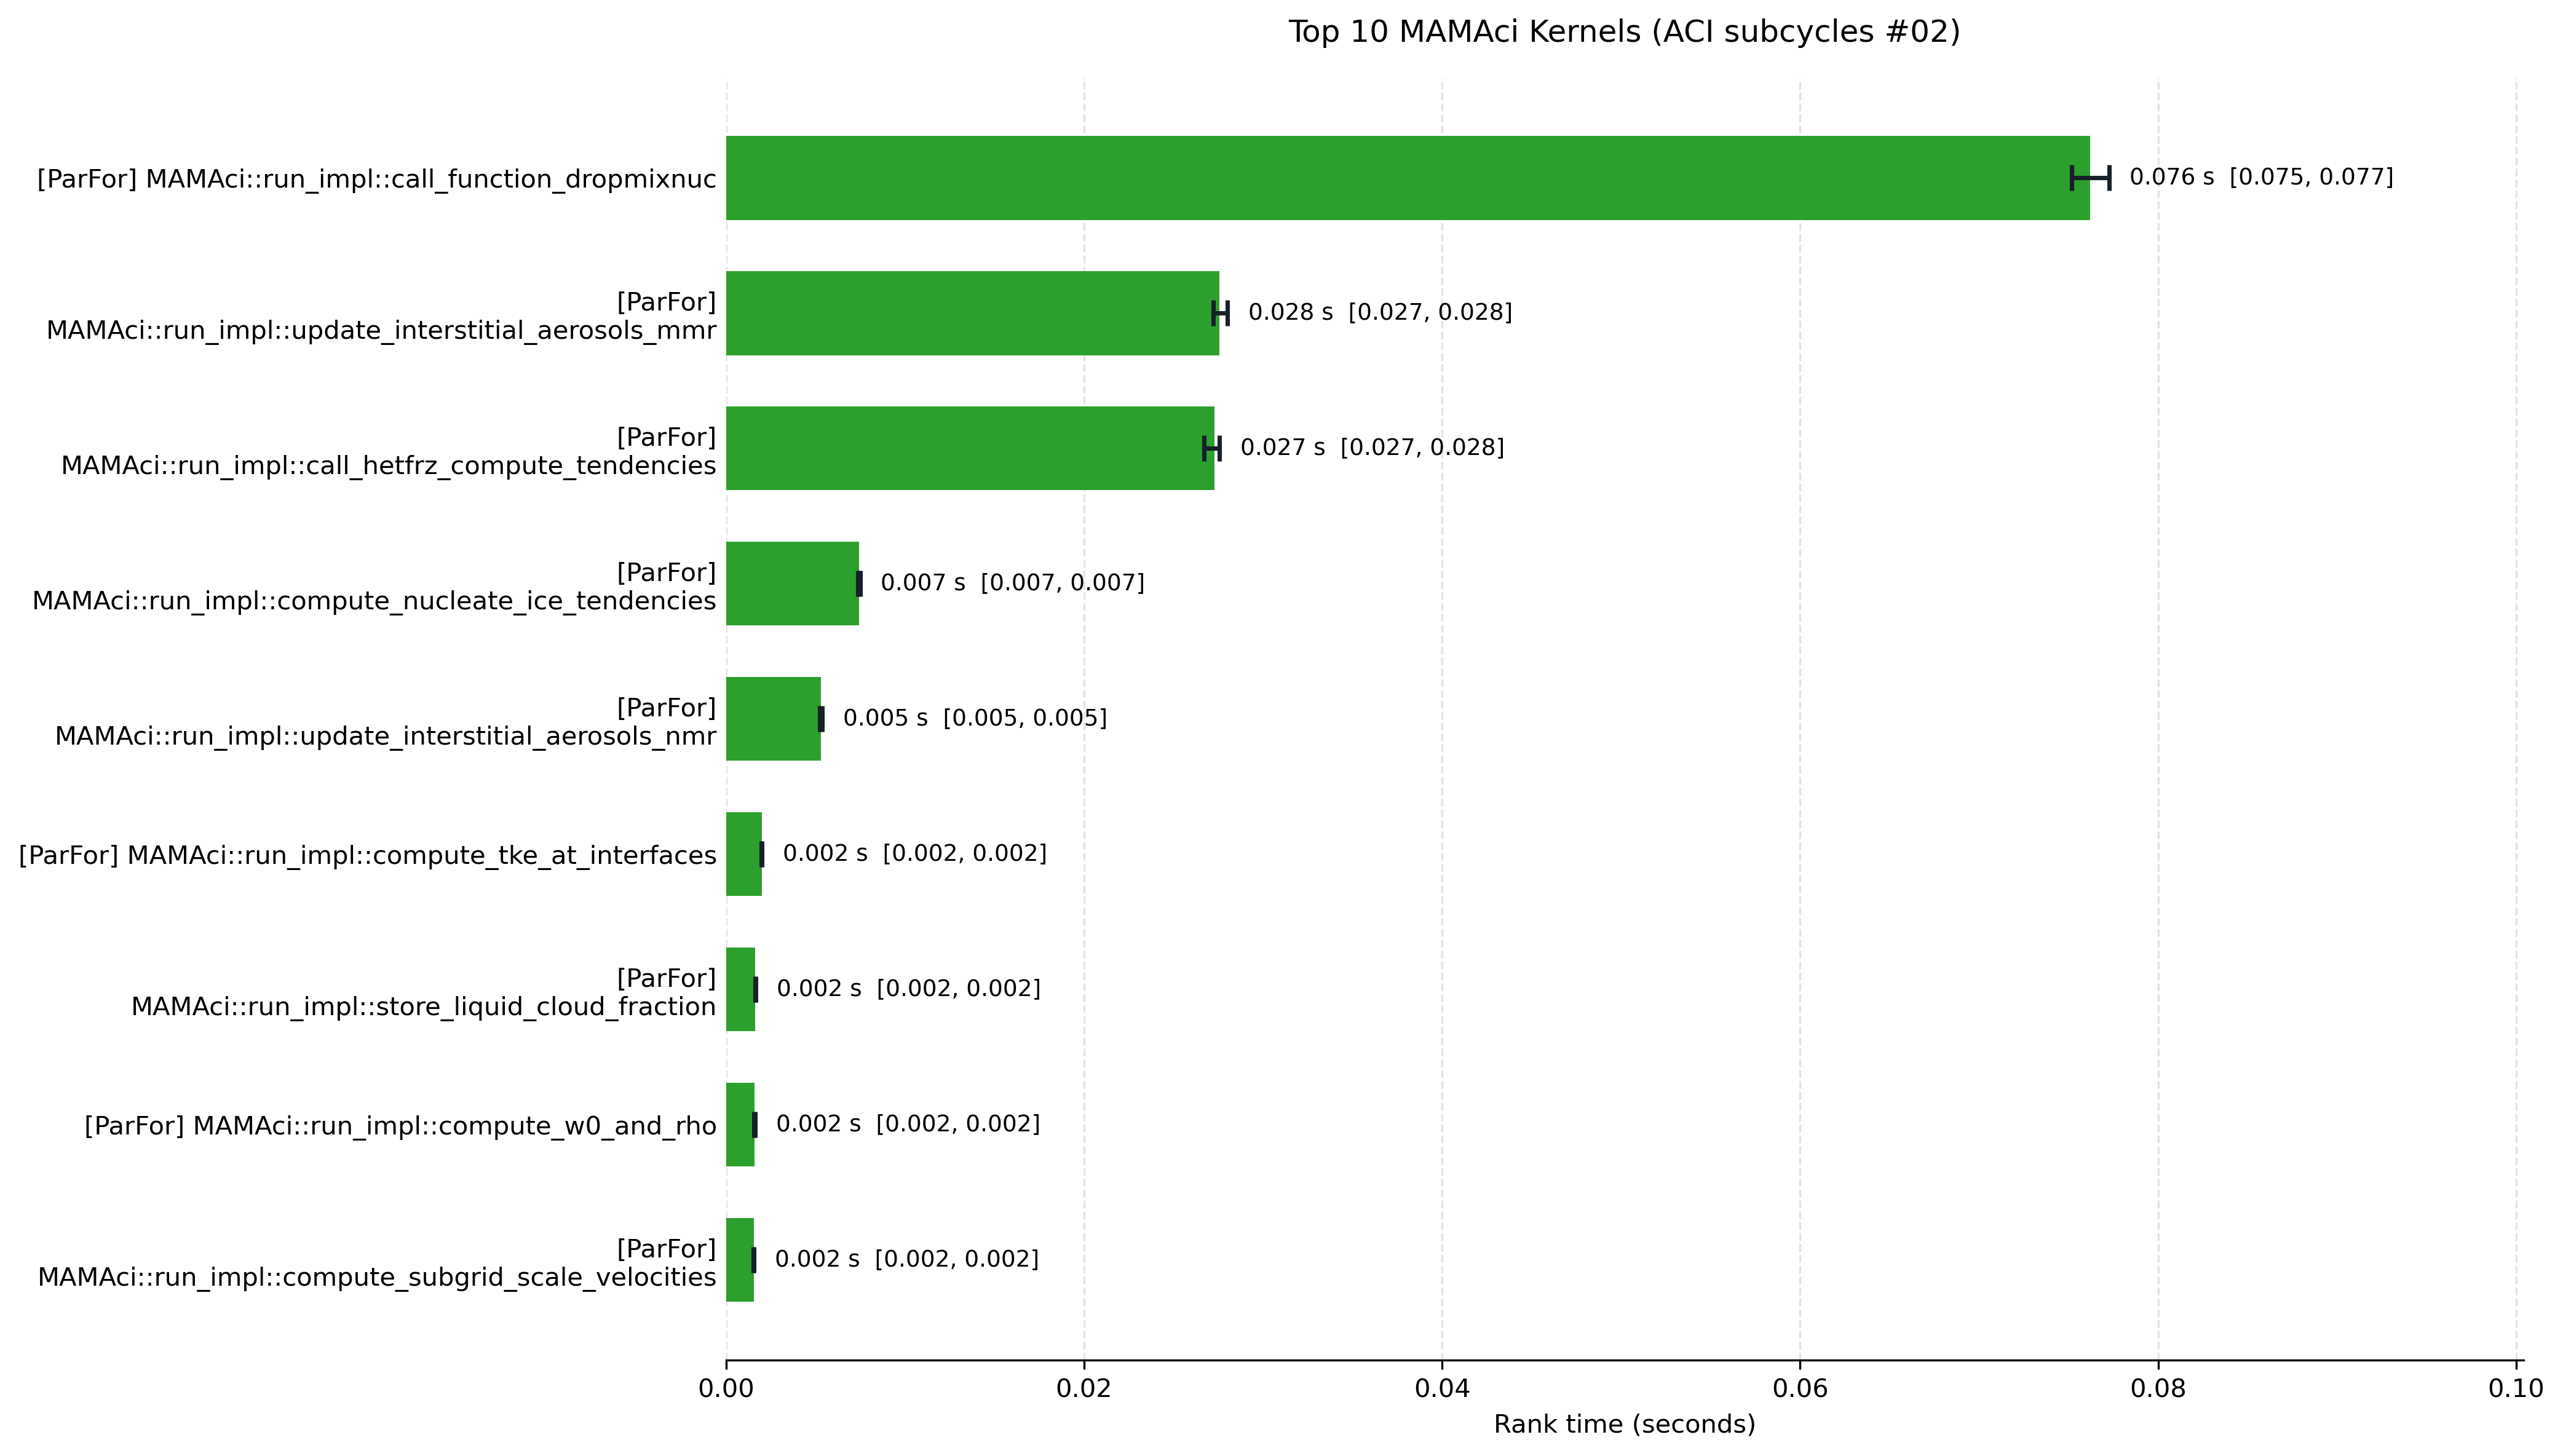2563x1456 pixels.
Task: Click the update_interstitial_aerosols_nmr bar
Action: coord(773,719)
